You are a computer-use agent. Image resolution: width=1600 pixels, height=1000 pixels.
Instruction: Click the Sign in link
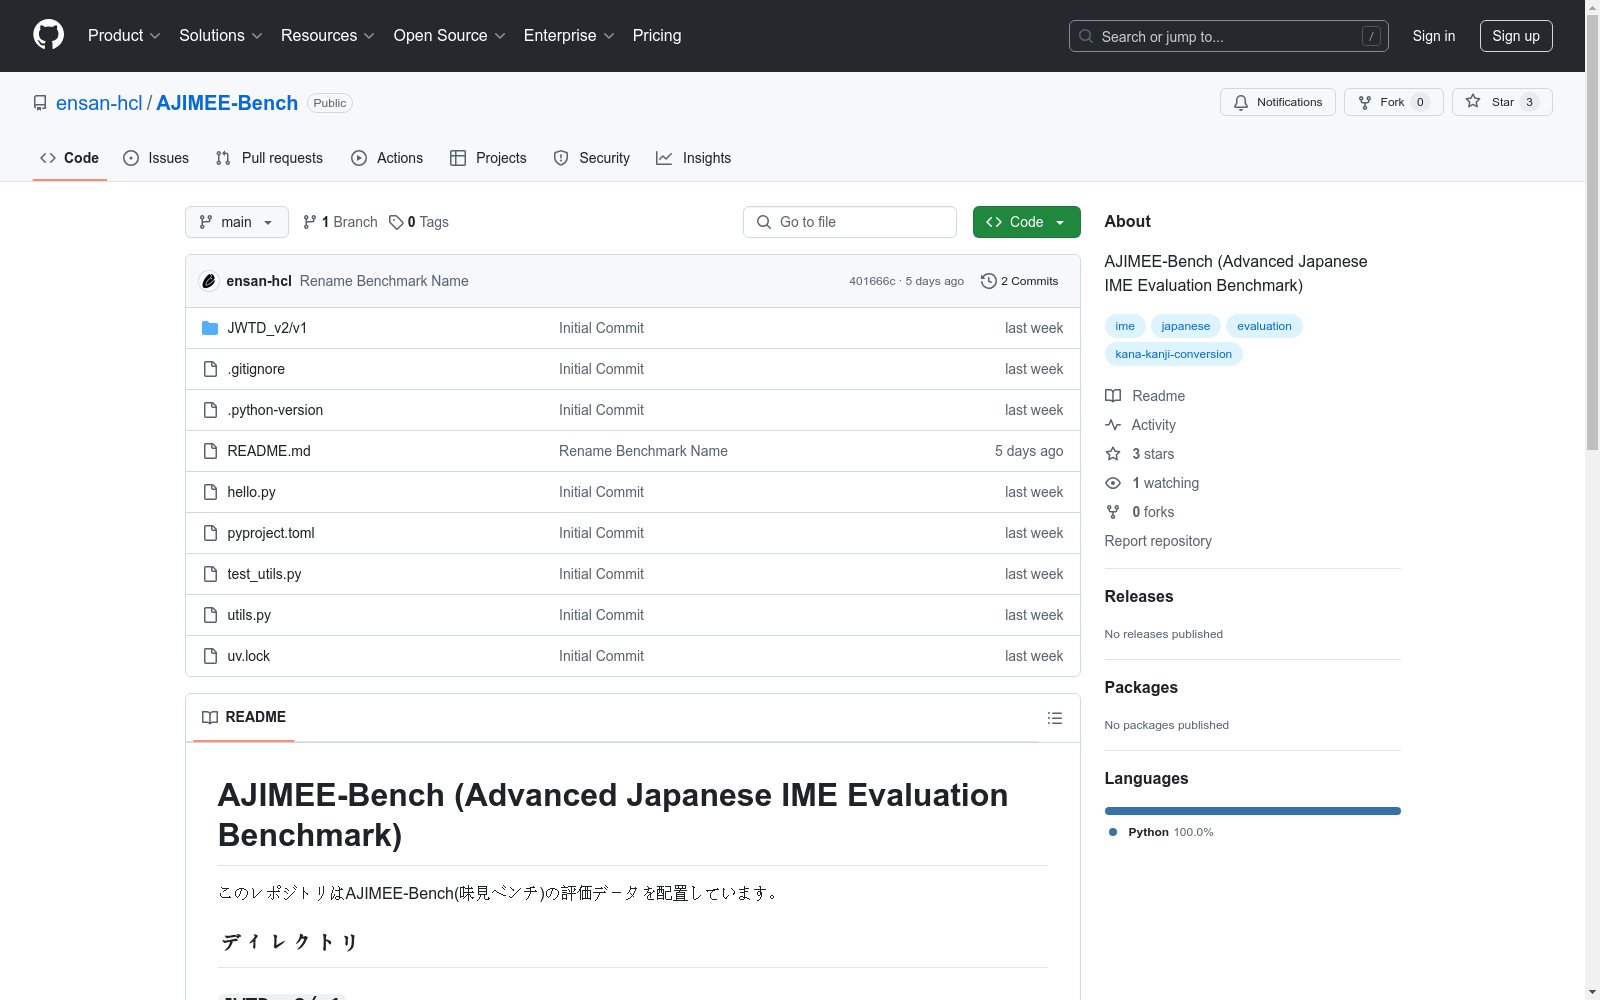(1433, 36)
